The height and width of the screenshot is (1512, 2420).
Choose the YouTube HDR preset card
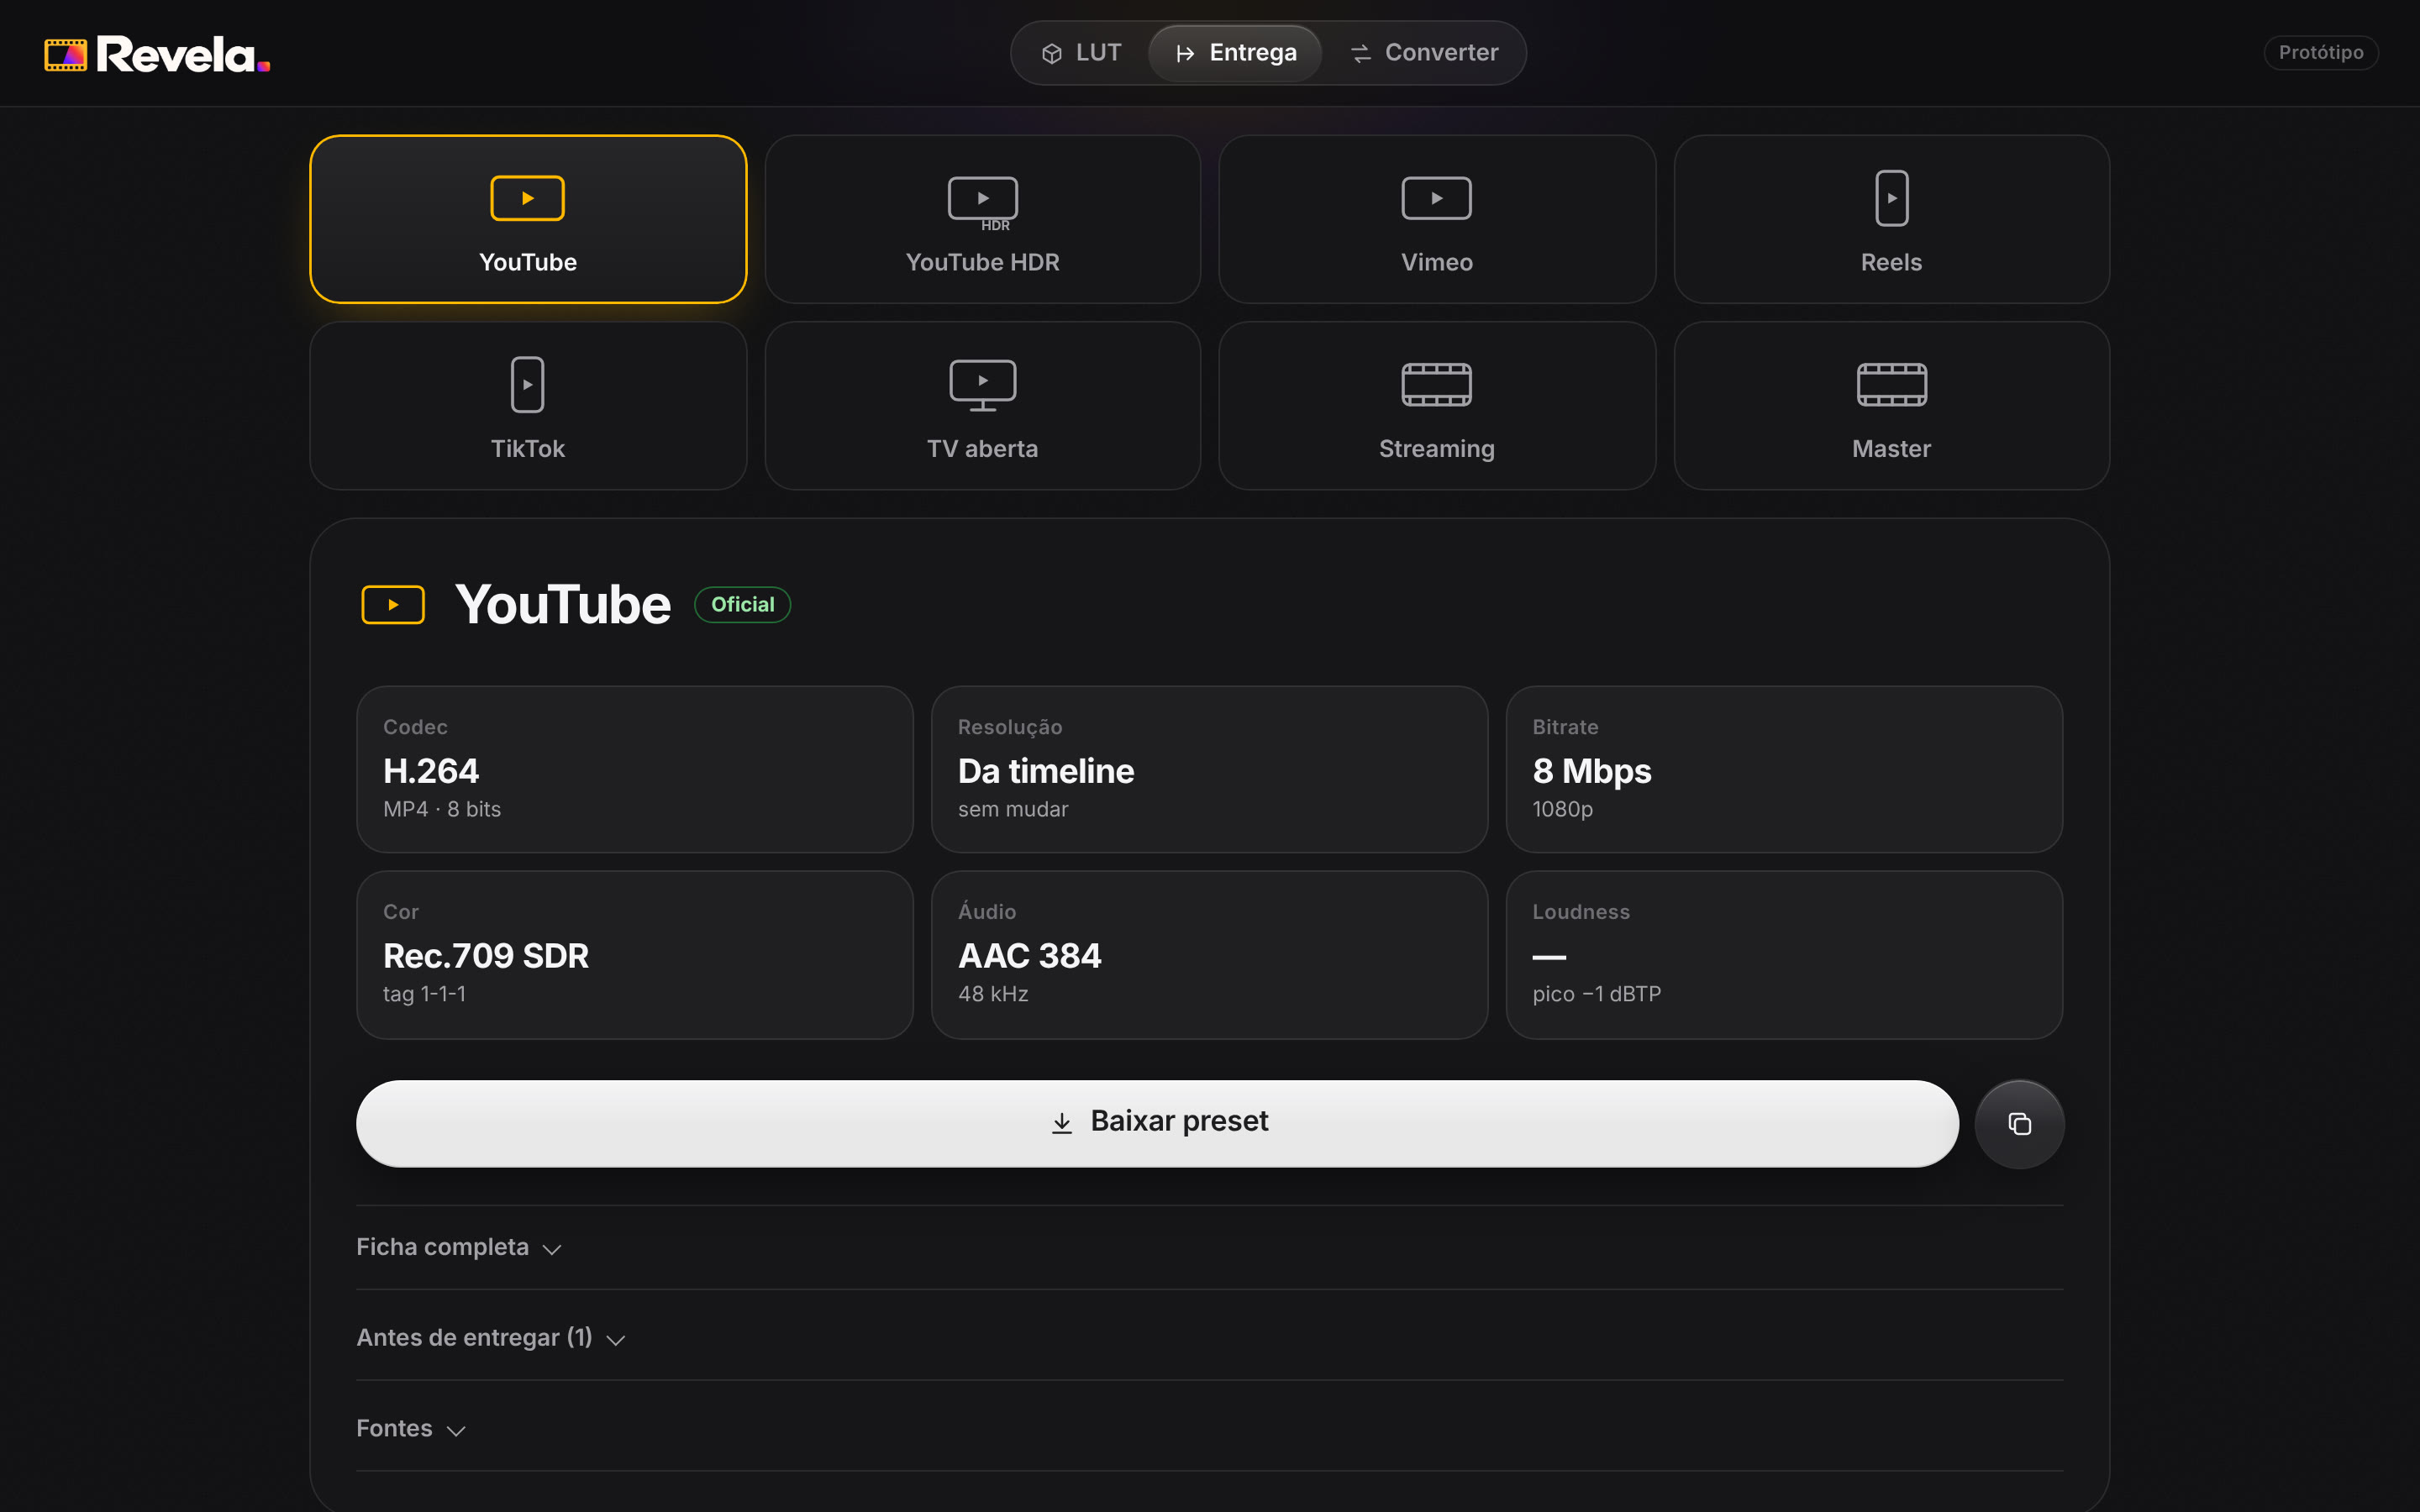(982, 219)
